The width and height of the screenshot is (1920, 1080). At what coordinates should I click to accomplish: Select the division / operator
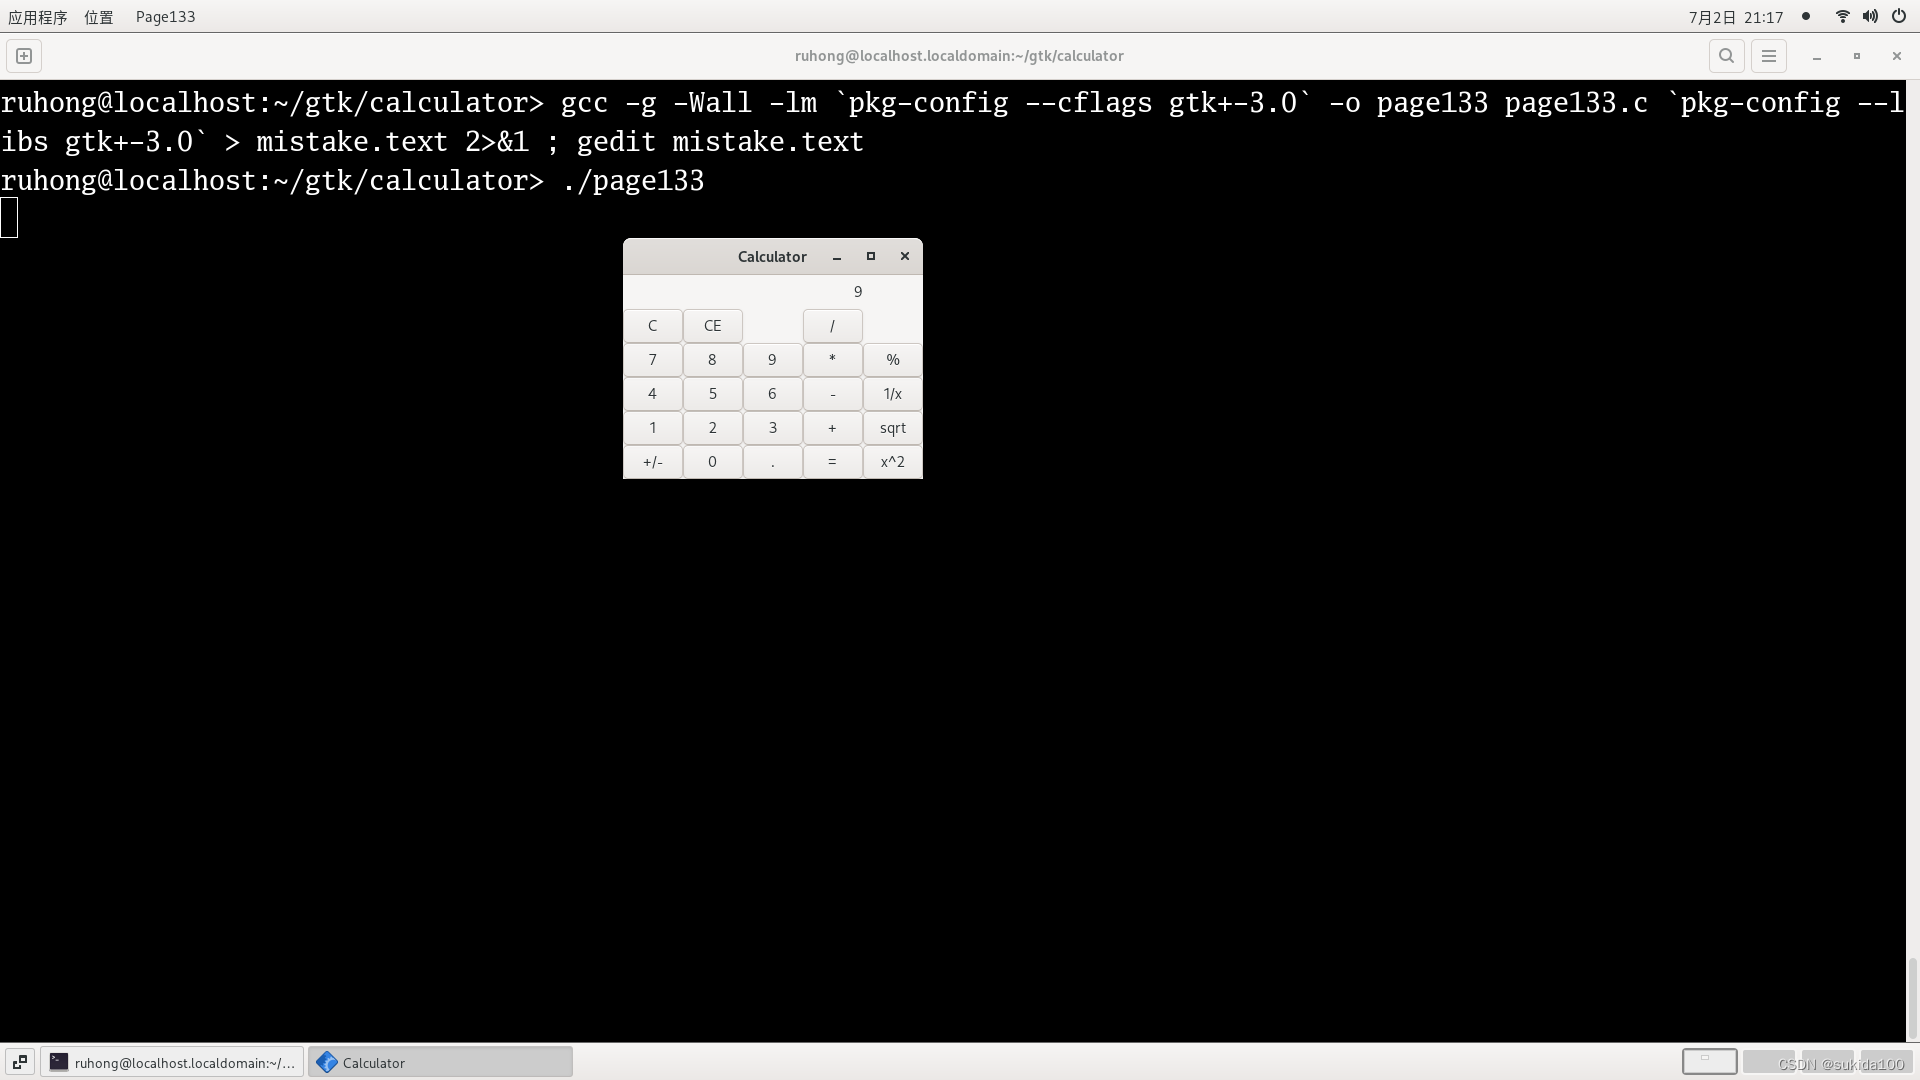pos(832,324)
